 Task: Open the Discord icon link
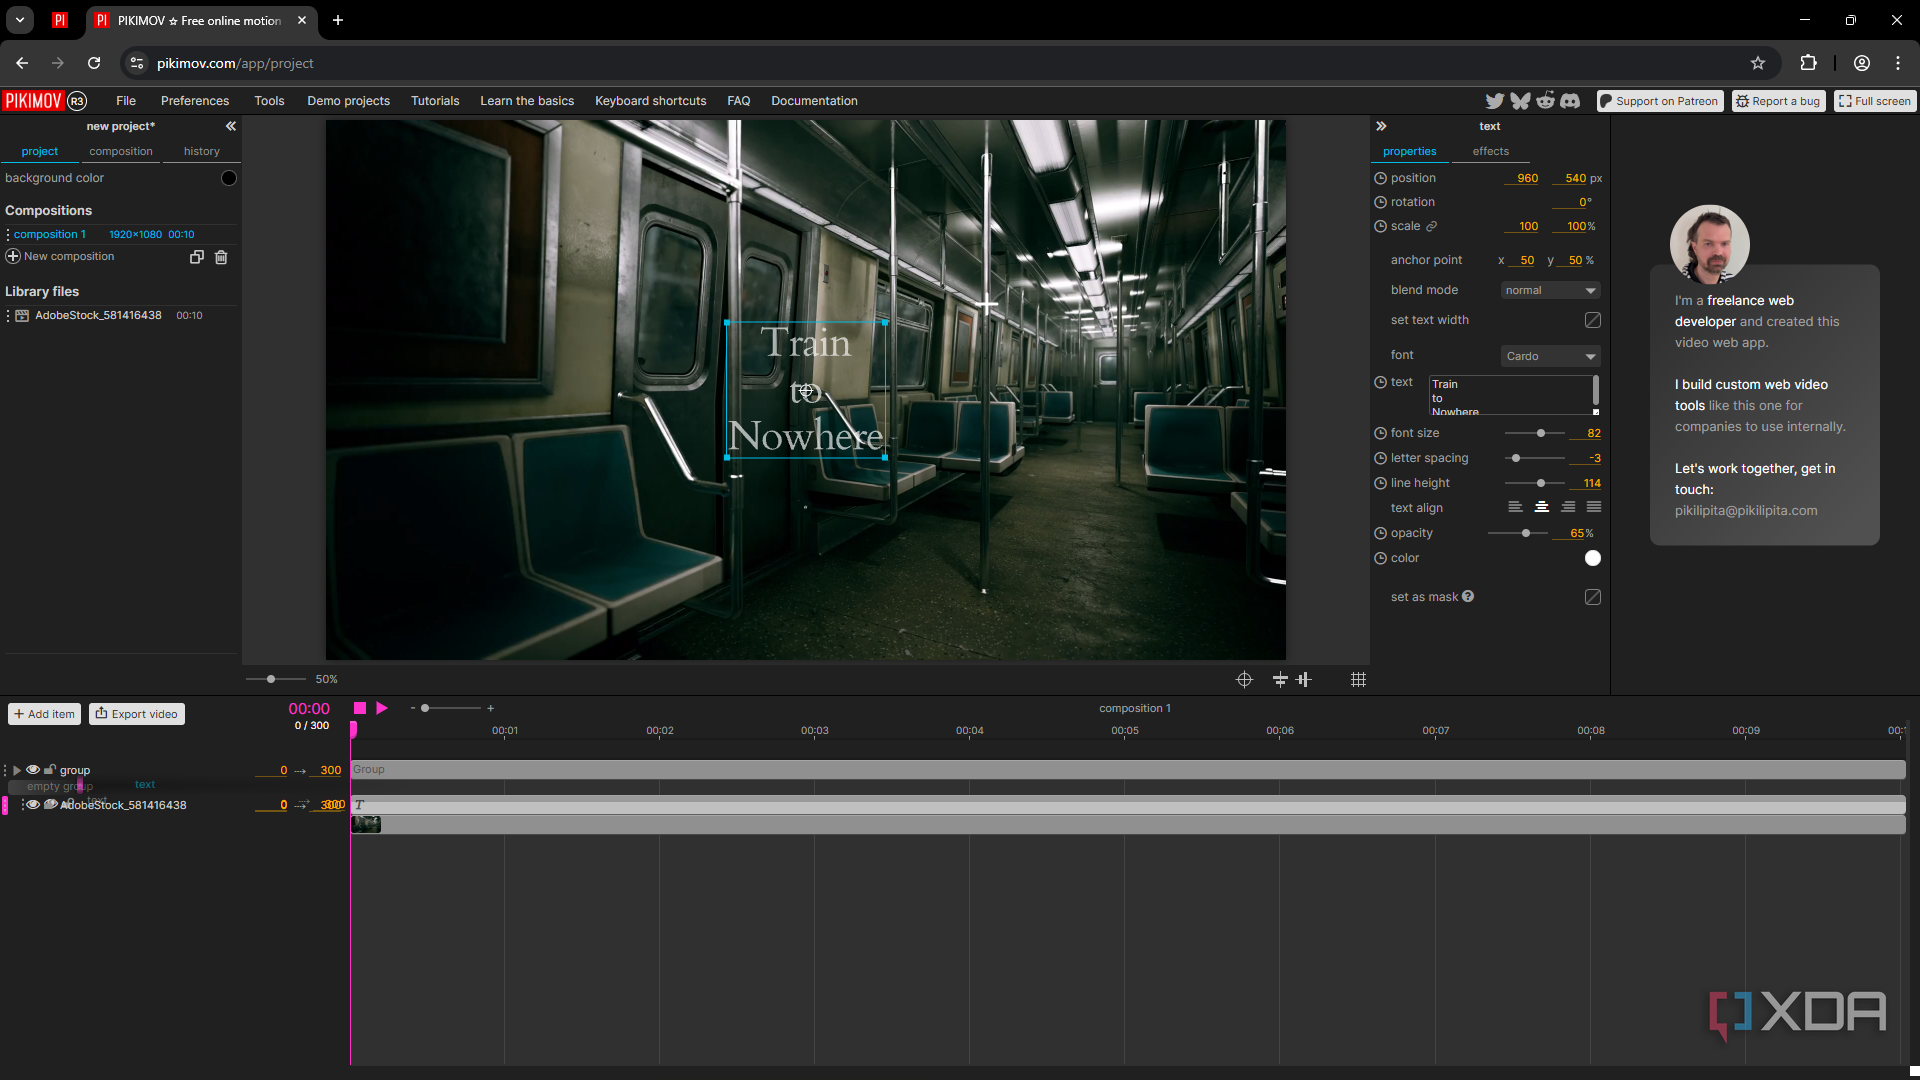pyautogui.click(x=1570, y=101)
